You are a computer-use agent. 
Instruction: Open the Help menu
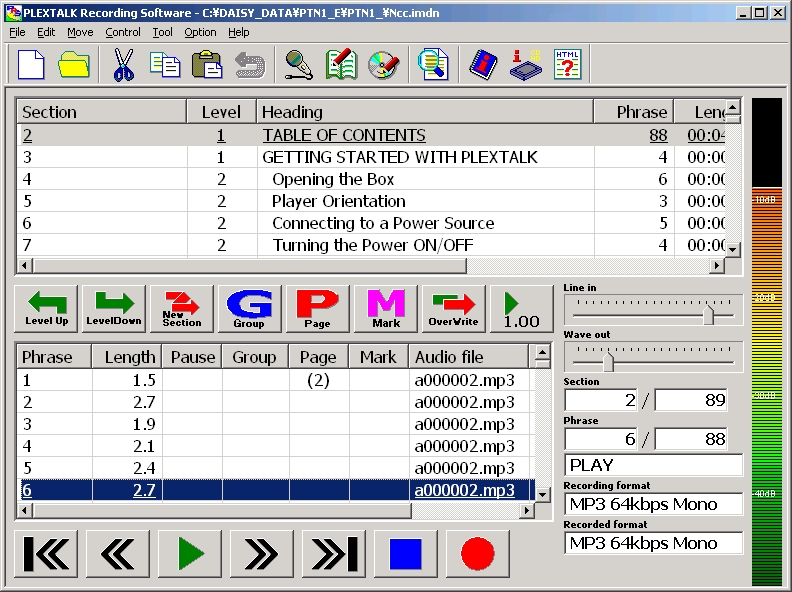tap(238, 32)
